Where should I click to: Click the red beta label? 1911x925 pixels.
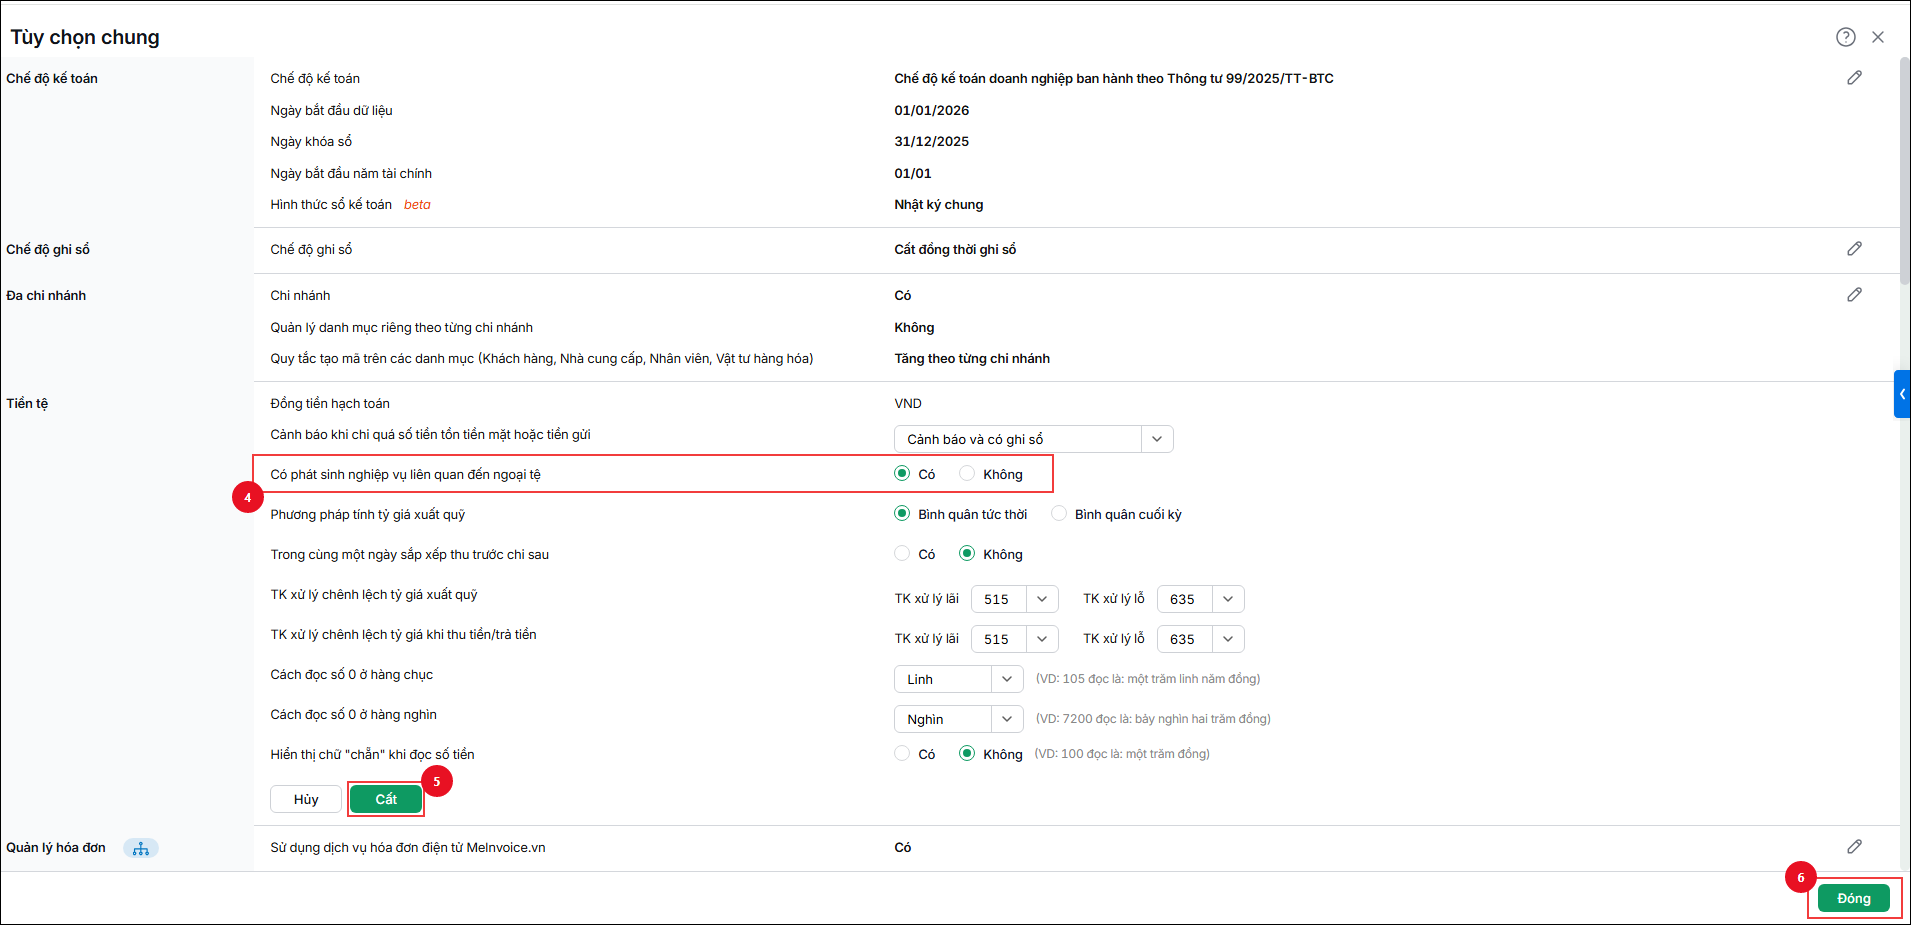(417, 204)
